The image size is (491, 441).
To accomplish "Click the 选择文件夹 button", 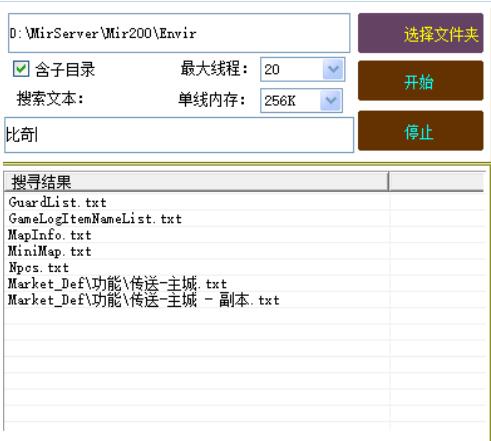I will [x=420, y=33].
